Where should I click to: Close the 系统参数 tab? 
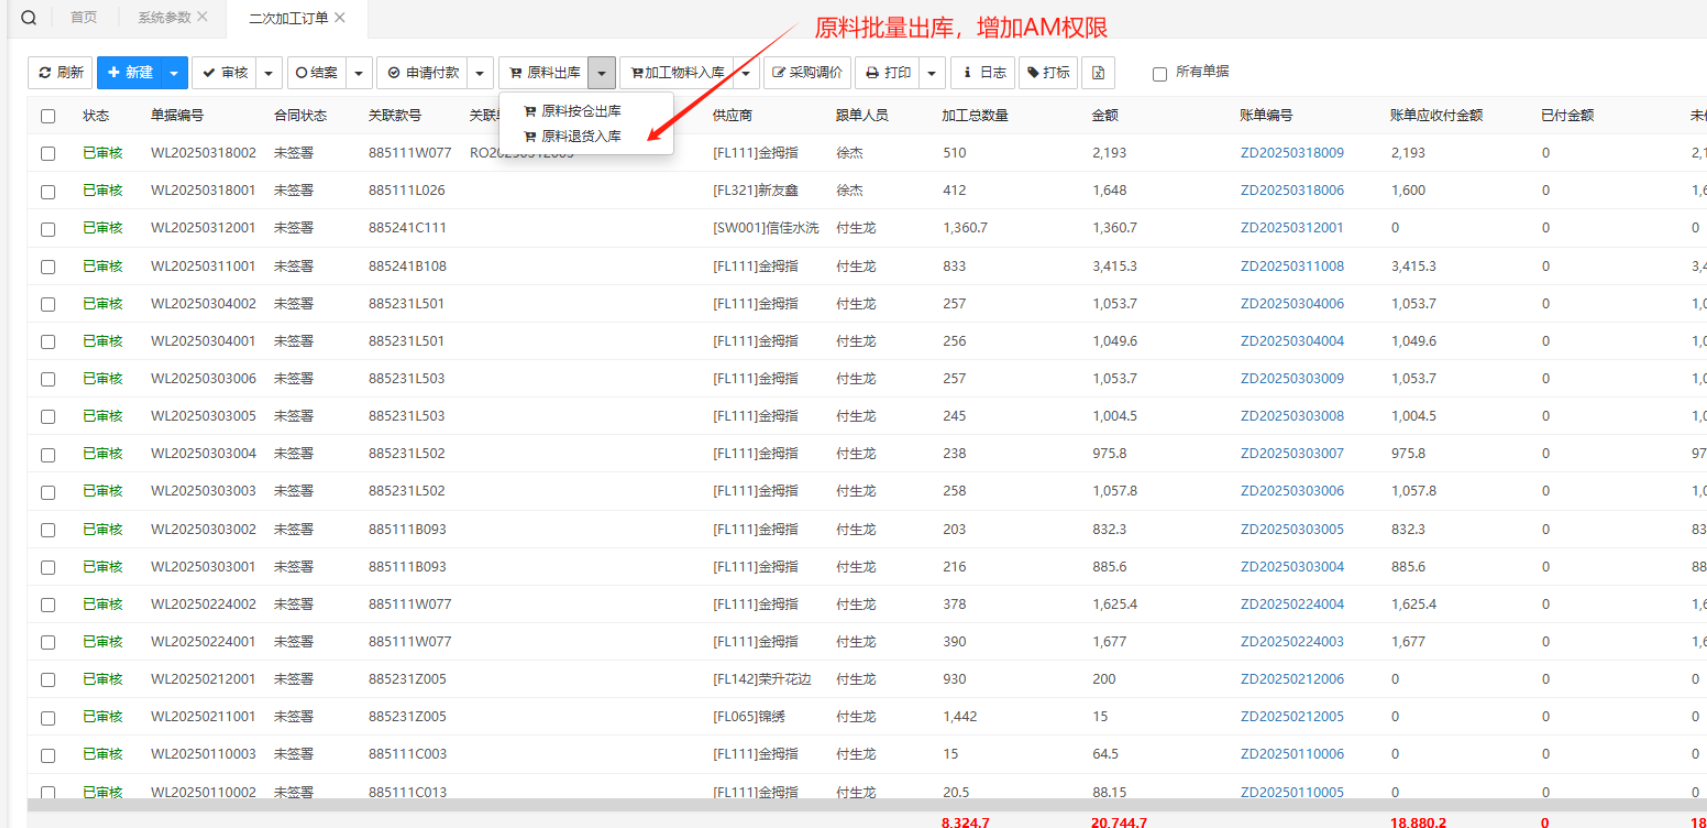(203, 17)
